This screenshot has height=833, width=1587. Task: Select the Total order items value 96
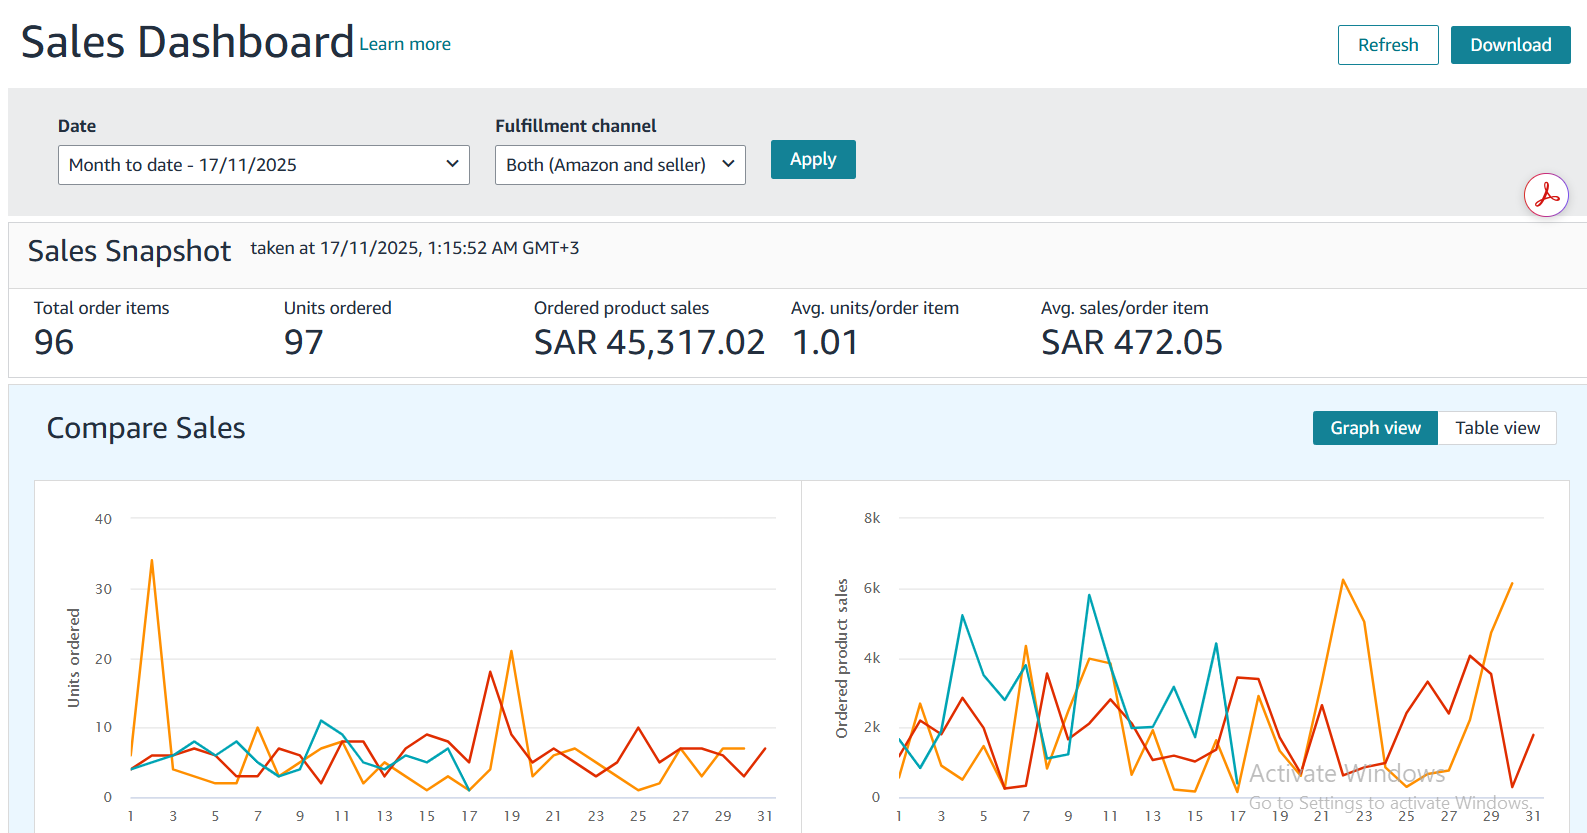point(54,343)
